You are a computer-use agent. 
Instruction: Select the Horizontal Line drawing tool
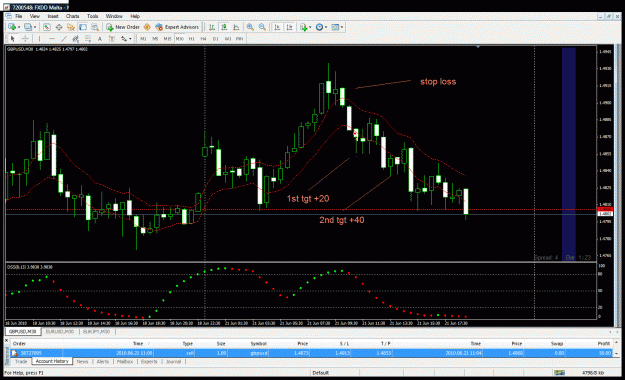(51, 39)
